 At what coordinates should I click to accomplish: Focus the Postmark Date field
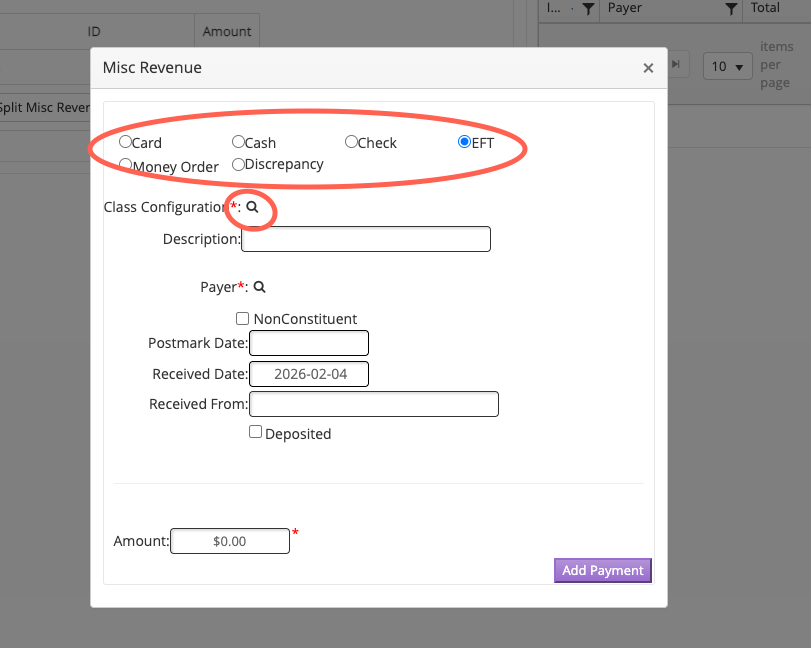click(x=309, y=343)
